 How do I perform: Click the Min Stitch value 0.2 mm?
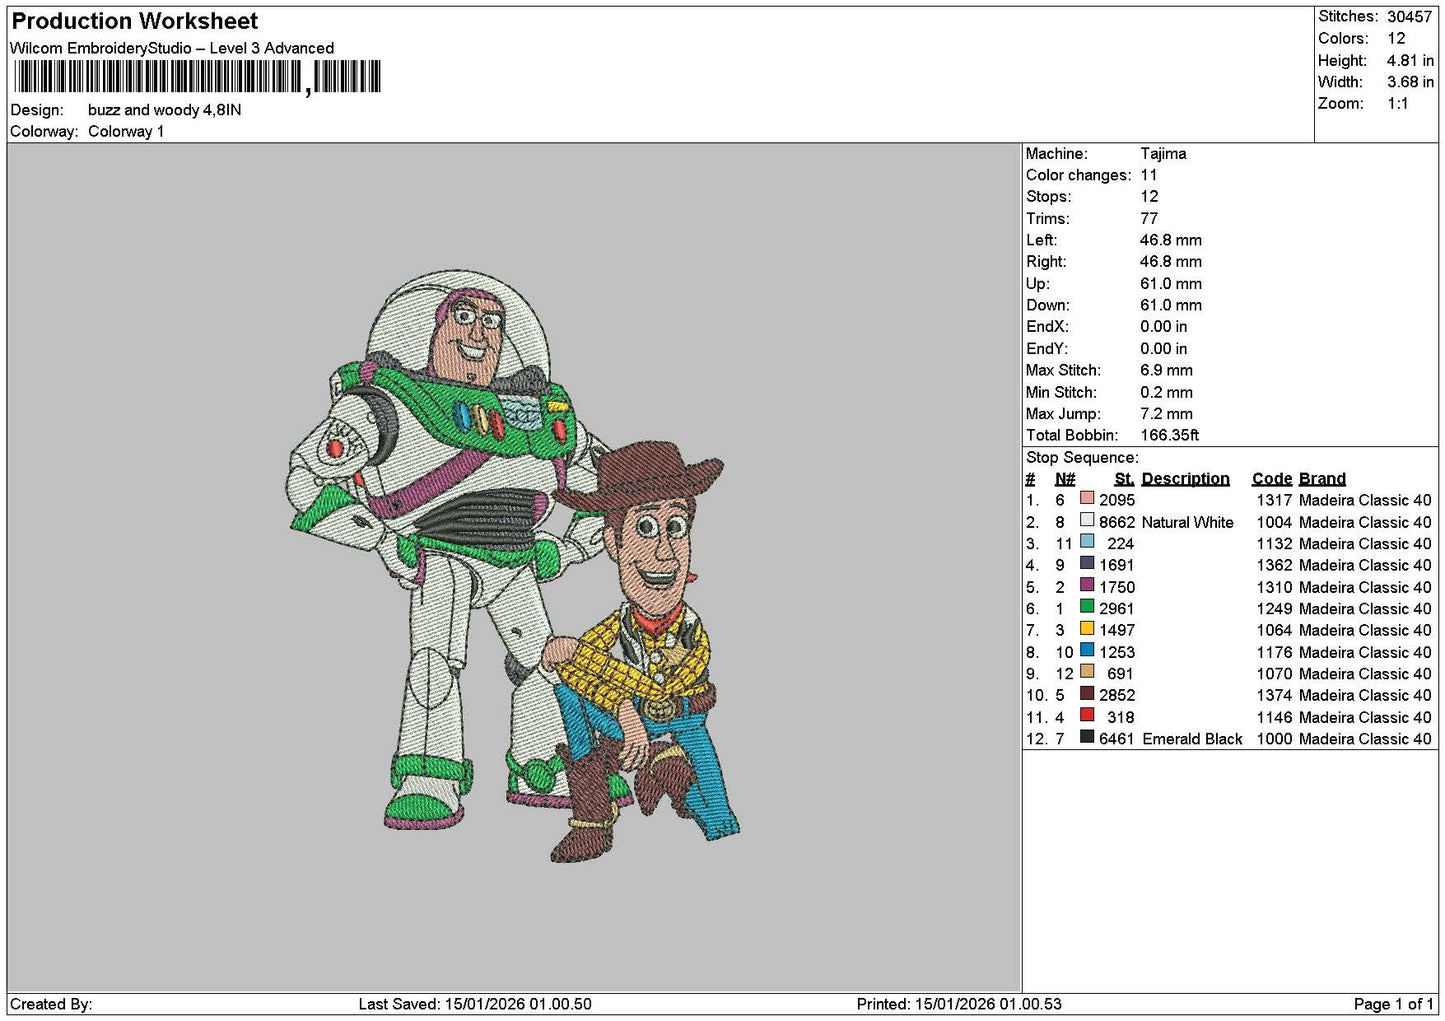click(x=1166, y=392)
